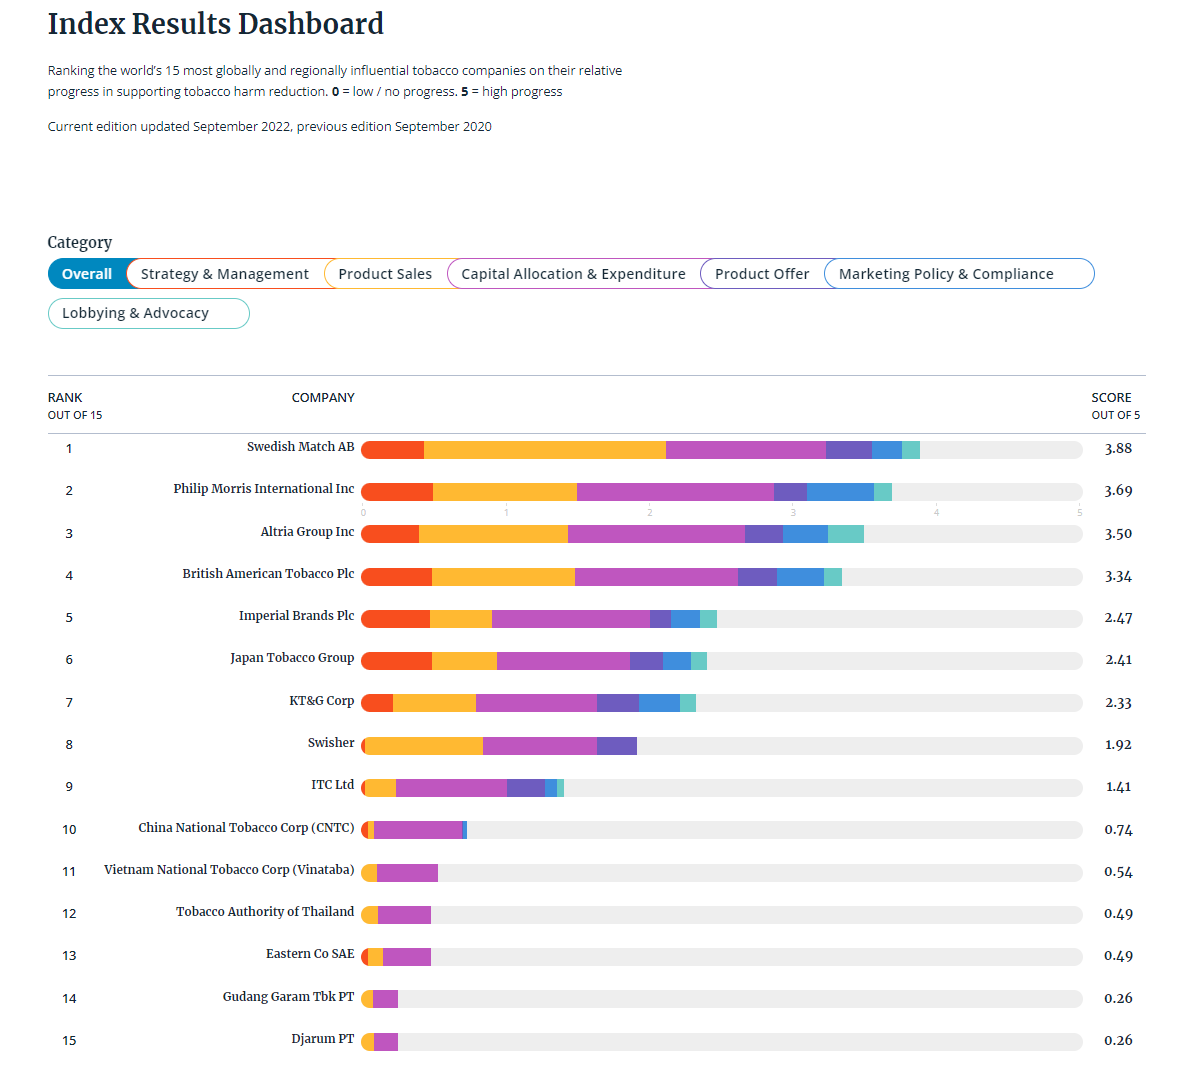
Task: Open the Product Sales category
Action: pyautogui.click(x=385, y=274)
